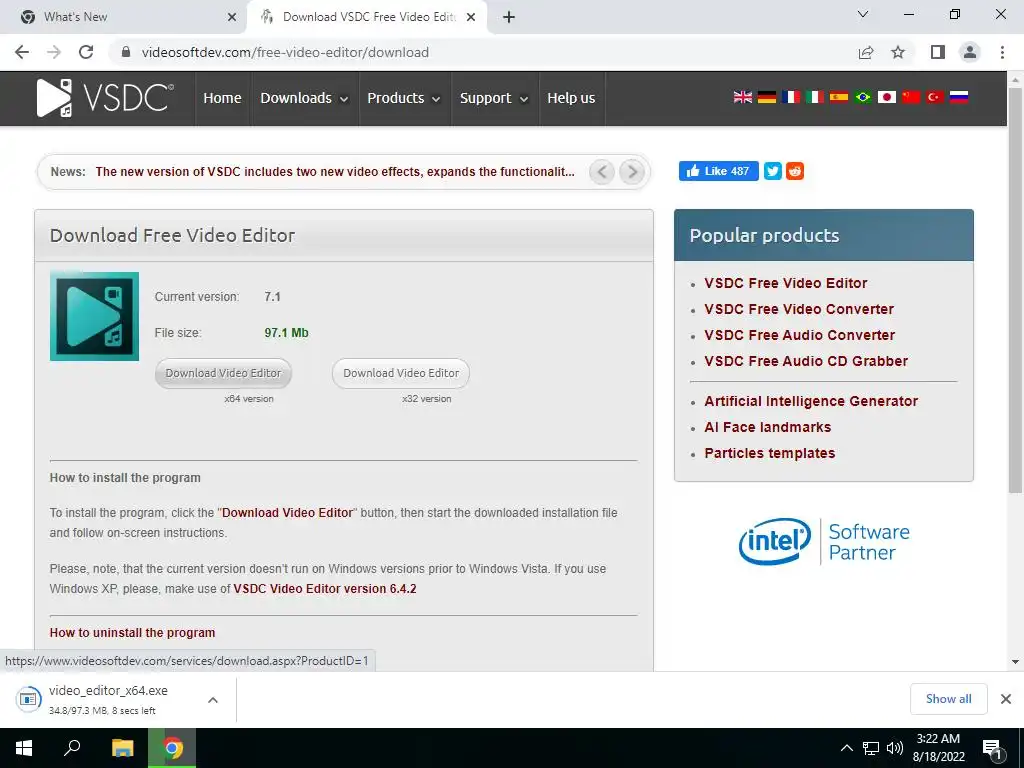Viewport: 1024px width, 768px height.
Task: Close the What's New tab
Action: 232,17
